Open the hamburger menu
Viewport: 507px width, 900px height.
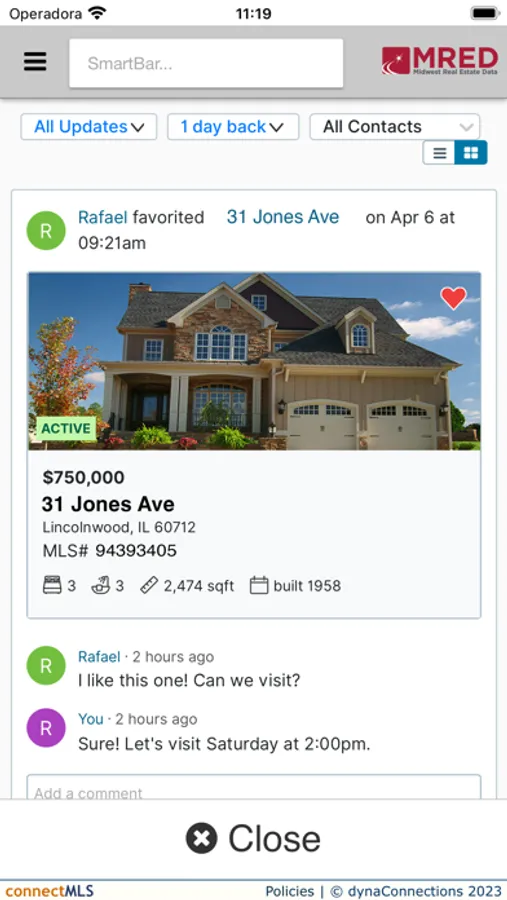click(35, 62)
